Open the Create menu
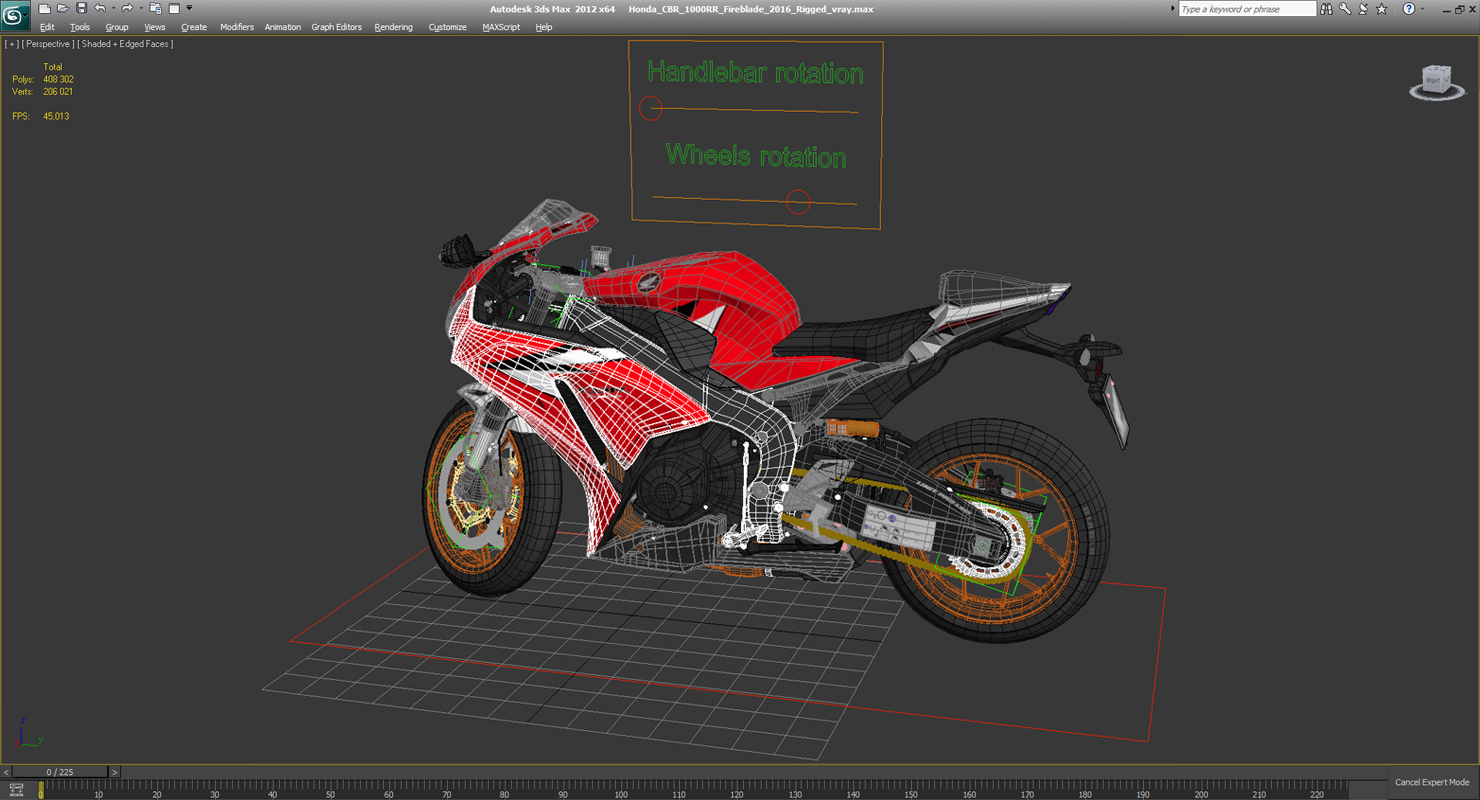This screenshot has width=1480, height=800. tap(194, 27)
